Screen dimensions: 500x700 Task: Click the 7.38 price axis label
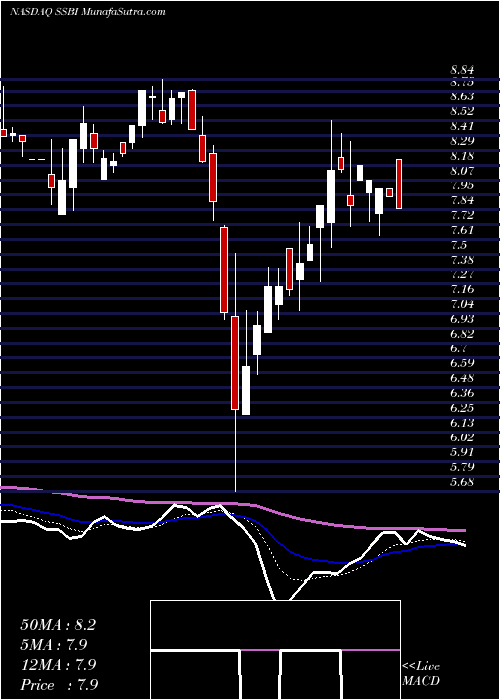[462, 259]
